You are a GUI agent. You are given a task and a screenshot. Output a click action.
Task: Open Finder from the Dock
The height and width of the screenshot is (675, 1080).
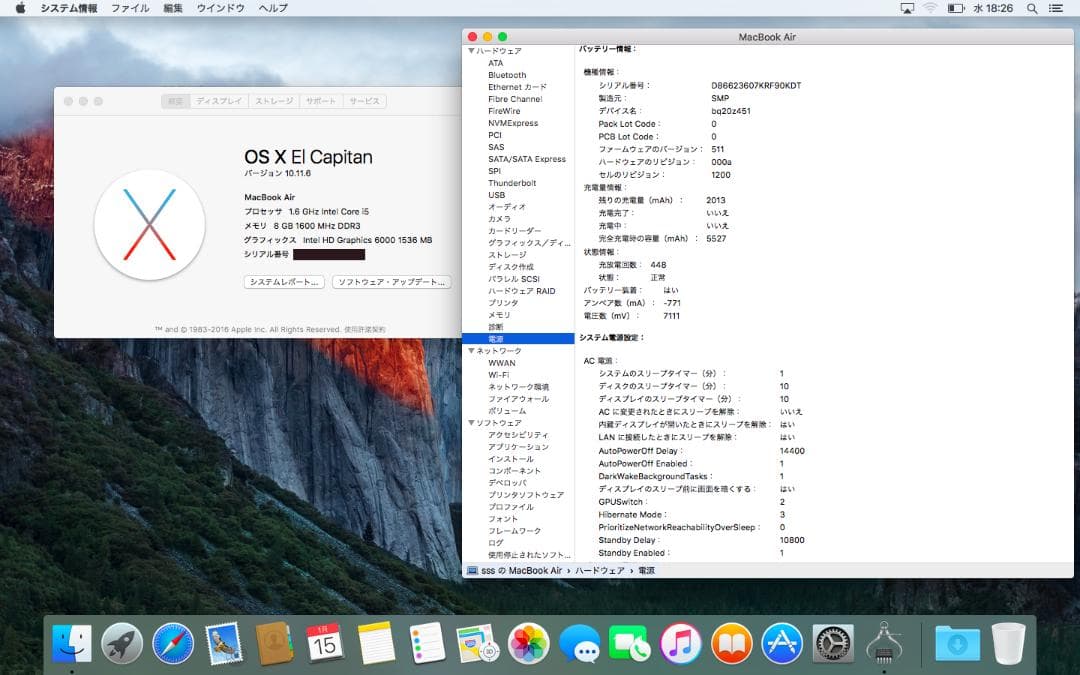72,643
